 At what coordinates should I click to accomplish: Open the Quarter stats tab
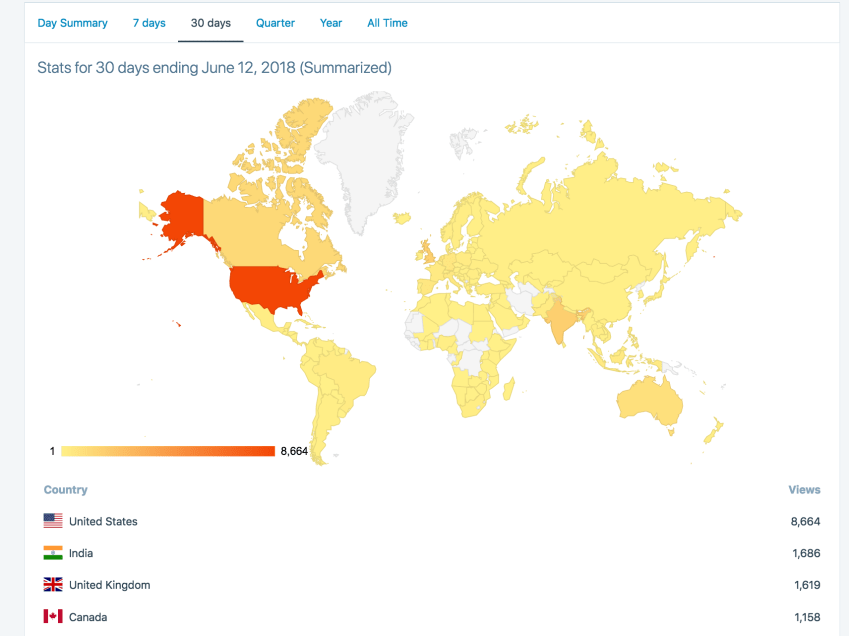[x=275, y=22]
